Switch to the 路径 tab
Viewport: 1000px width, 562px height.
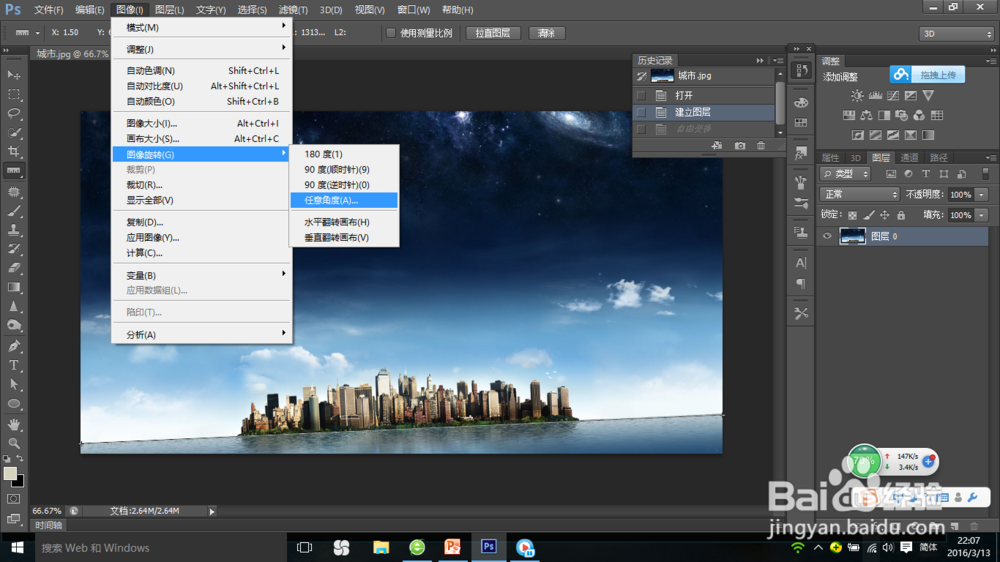[x=938, y=158]
